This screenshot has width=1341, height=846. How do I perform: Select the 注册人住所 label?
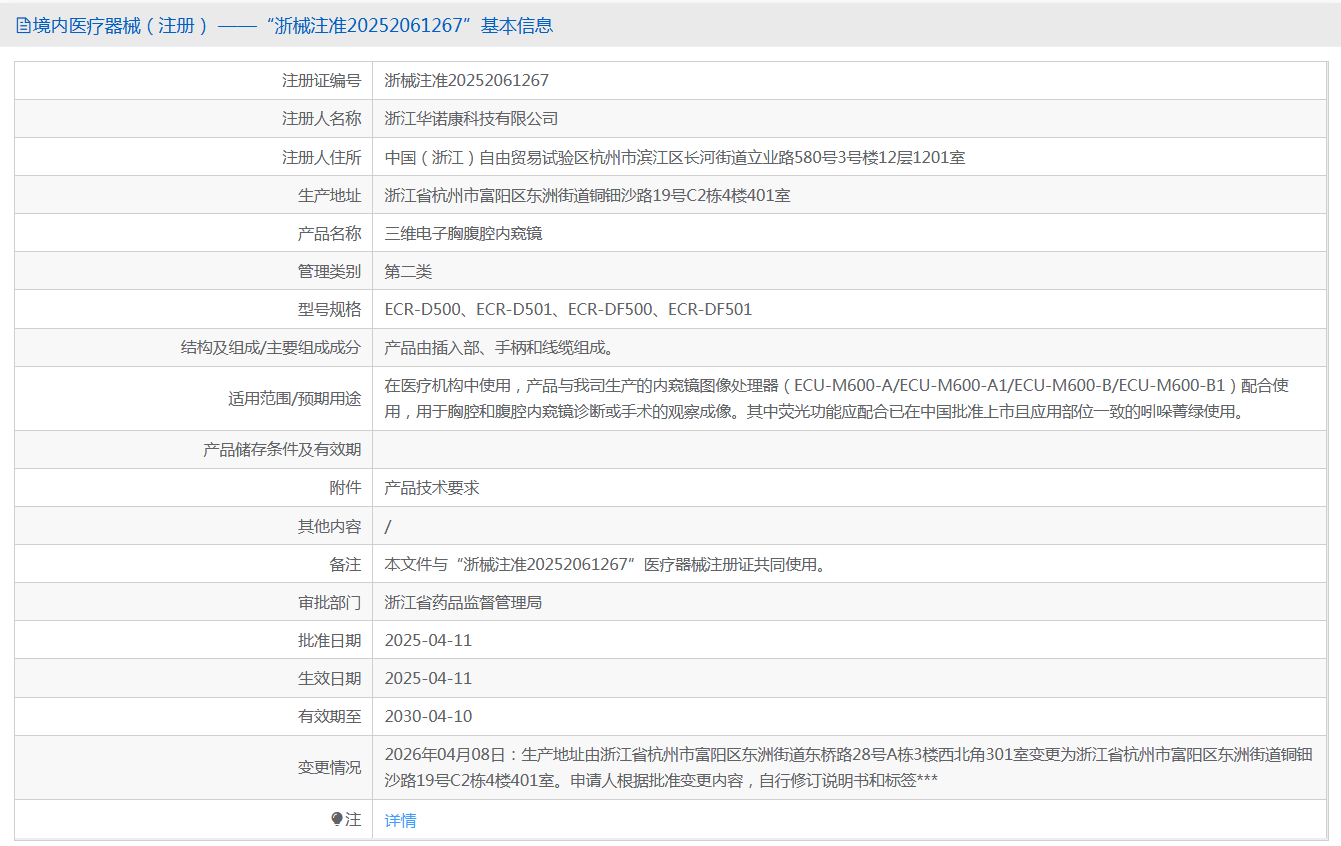[x=321, y=157]
